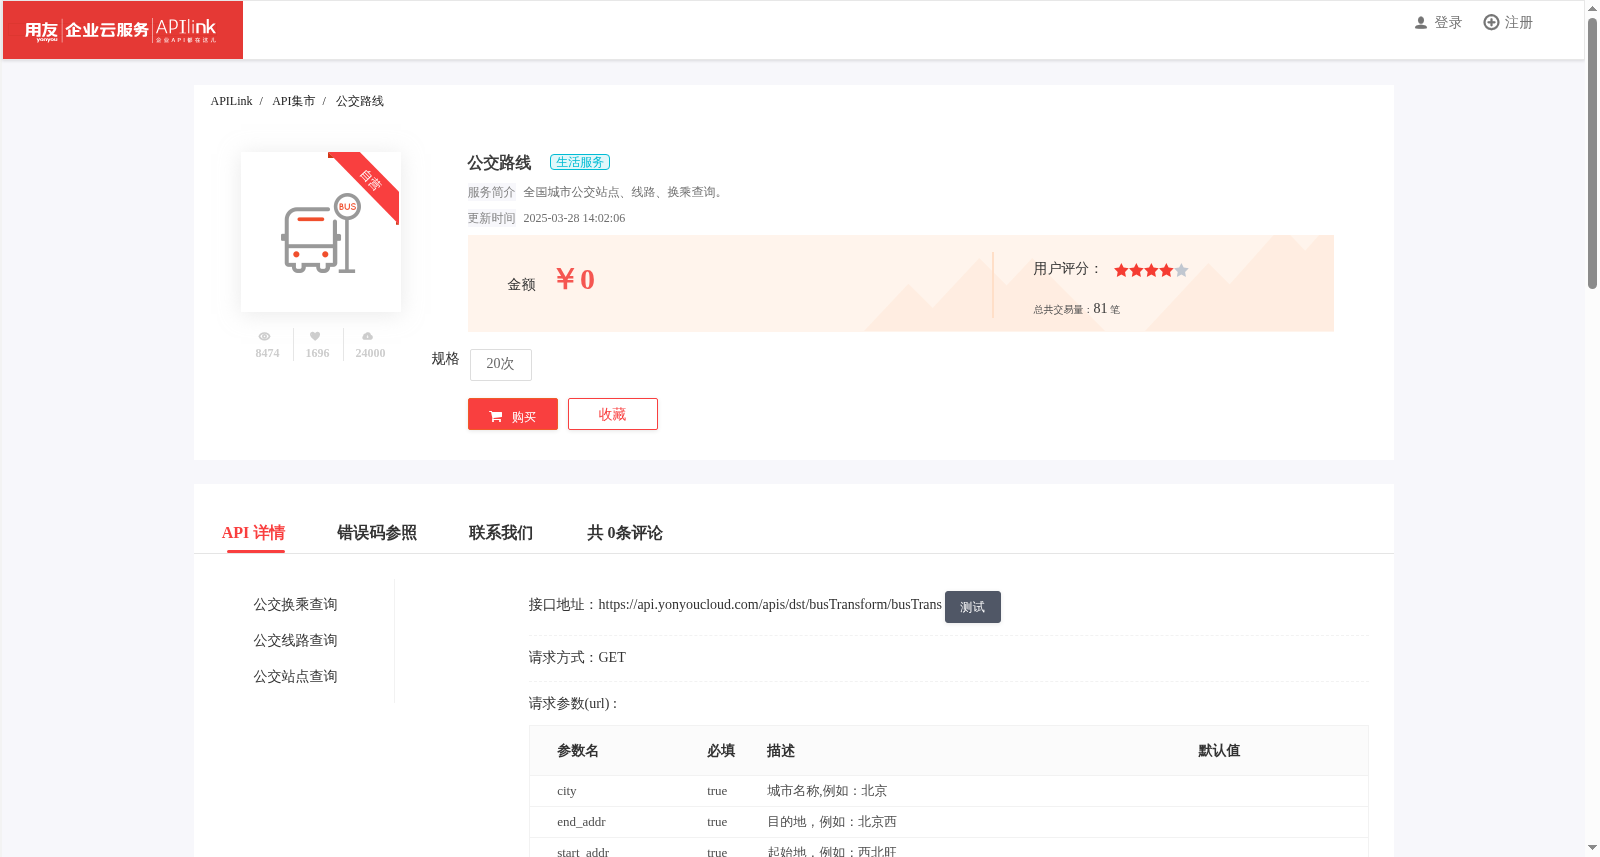
Task: Click the end_addr parameter cell
Action: [581, 822]
